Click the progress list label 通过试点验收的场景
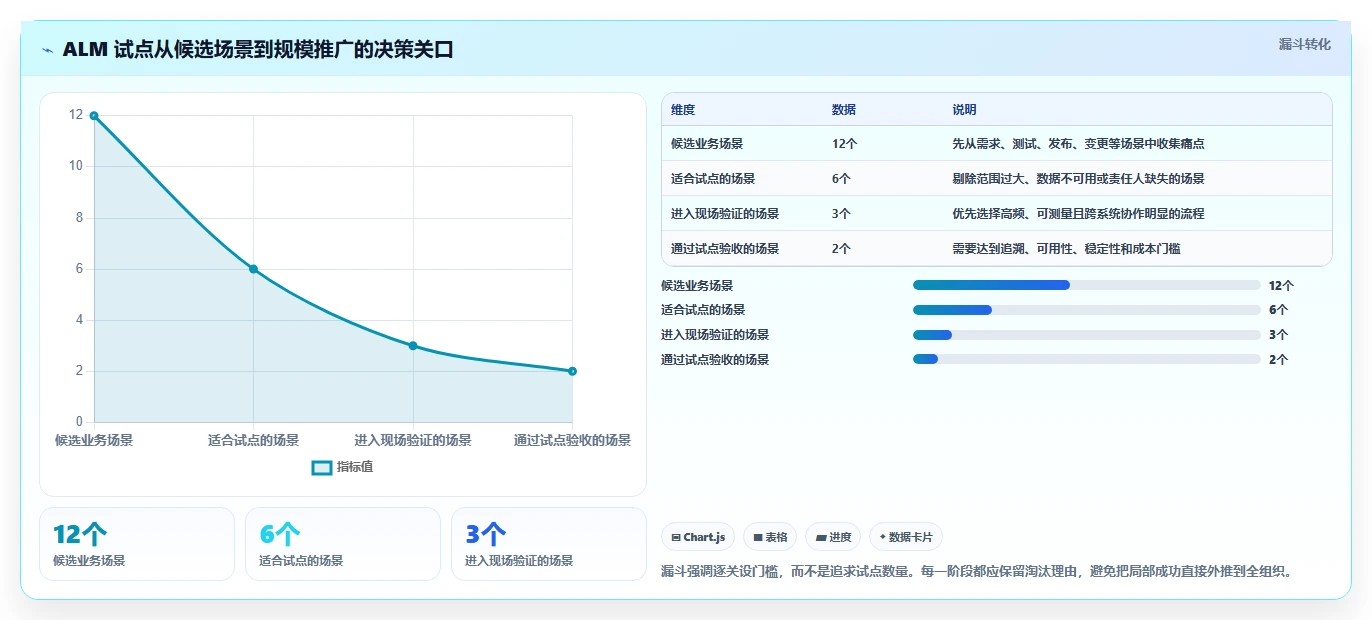 tap(715, 359)
